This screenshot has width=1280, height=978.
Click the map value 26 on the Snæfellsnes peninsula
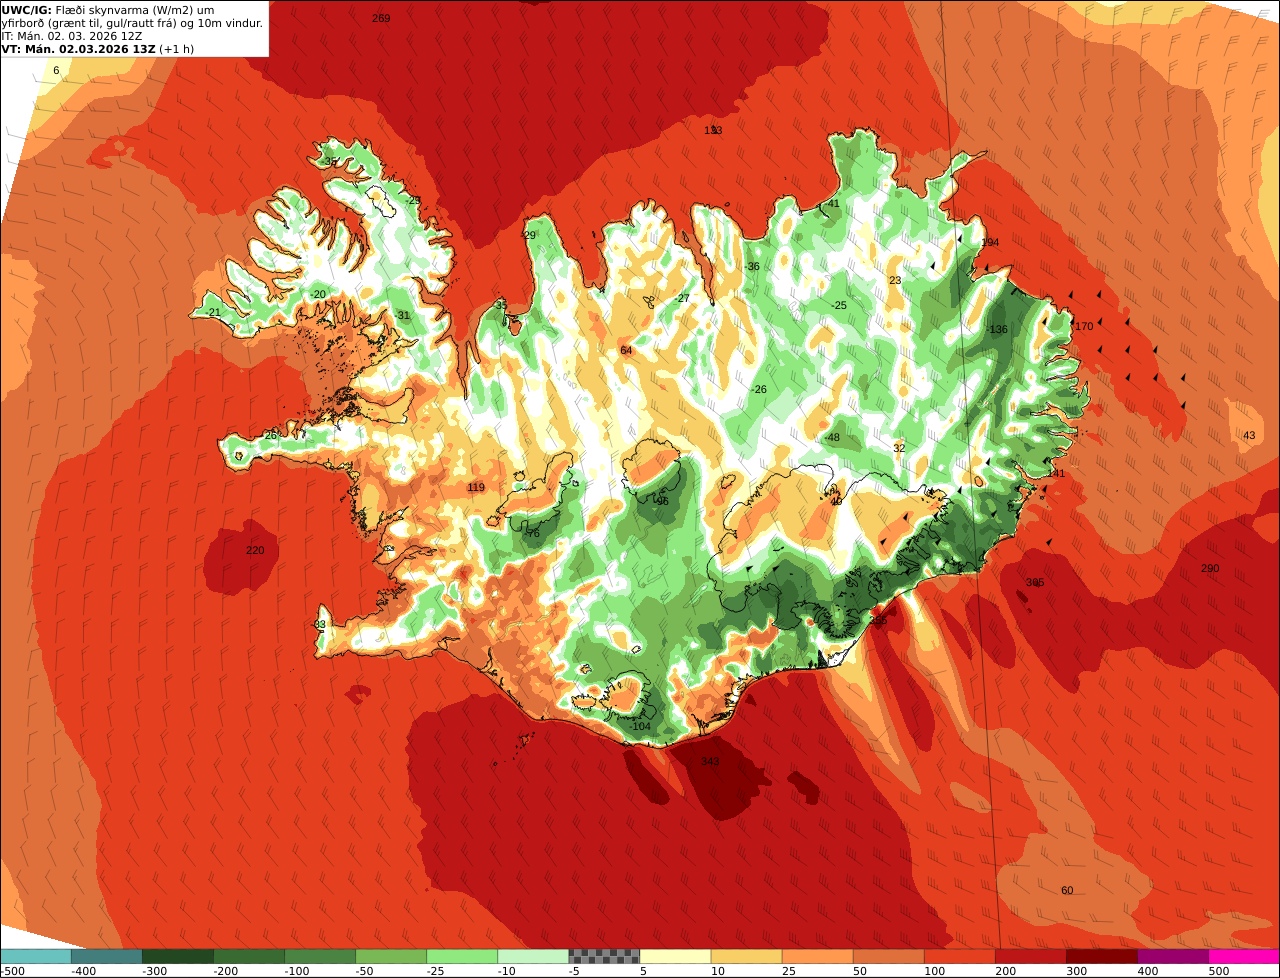[x=270, y=435]
